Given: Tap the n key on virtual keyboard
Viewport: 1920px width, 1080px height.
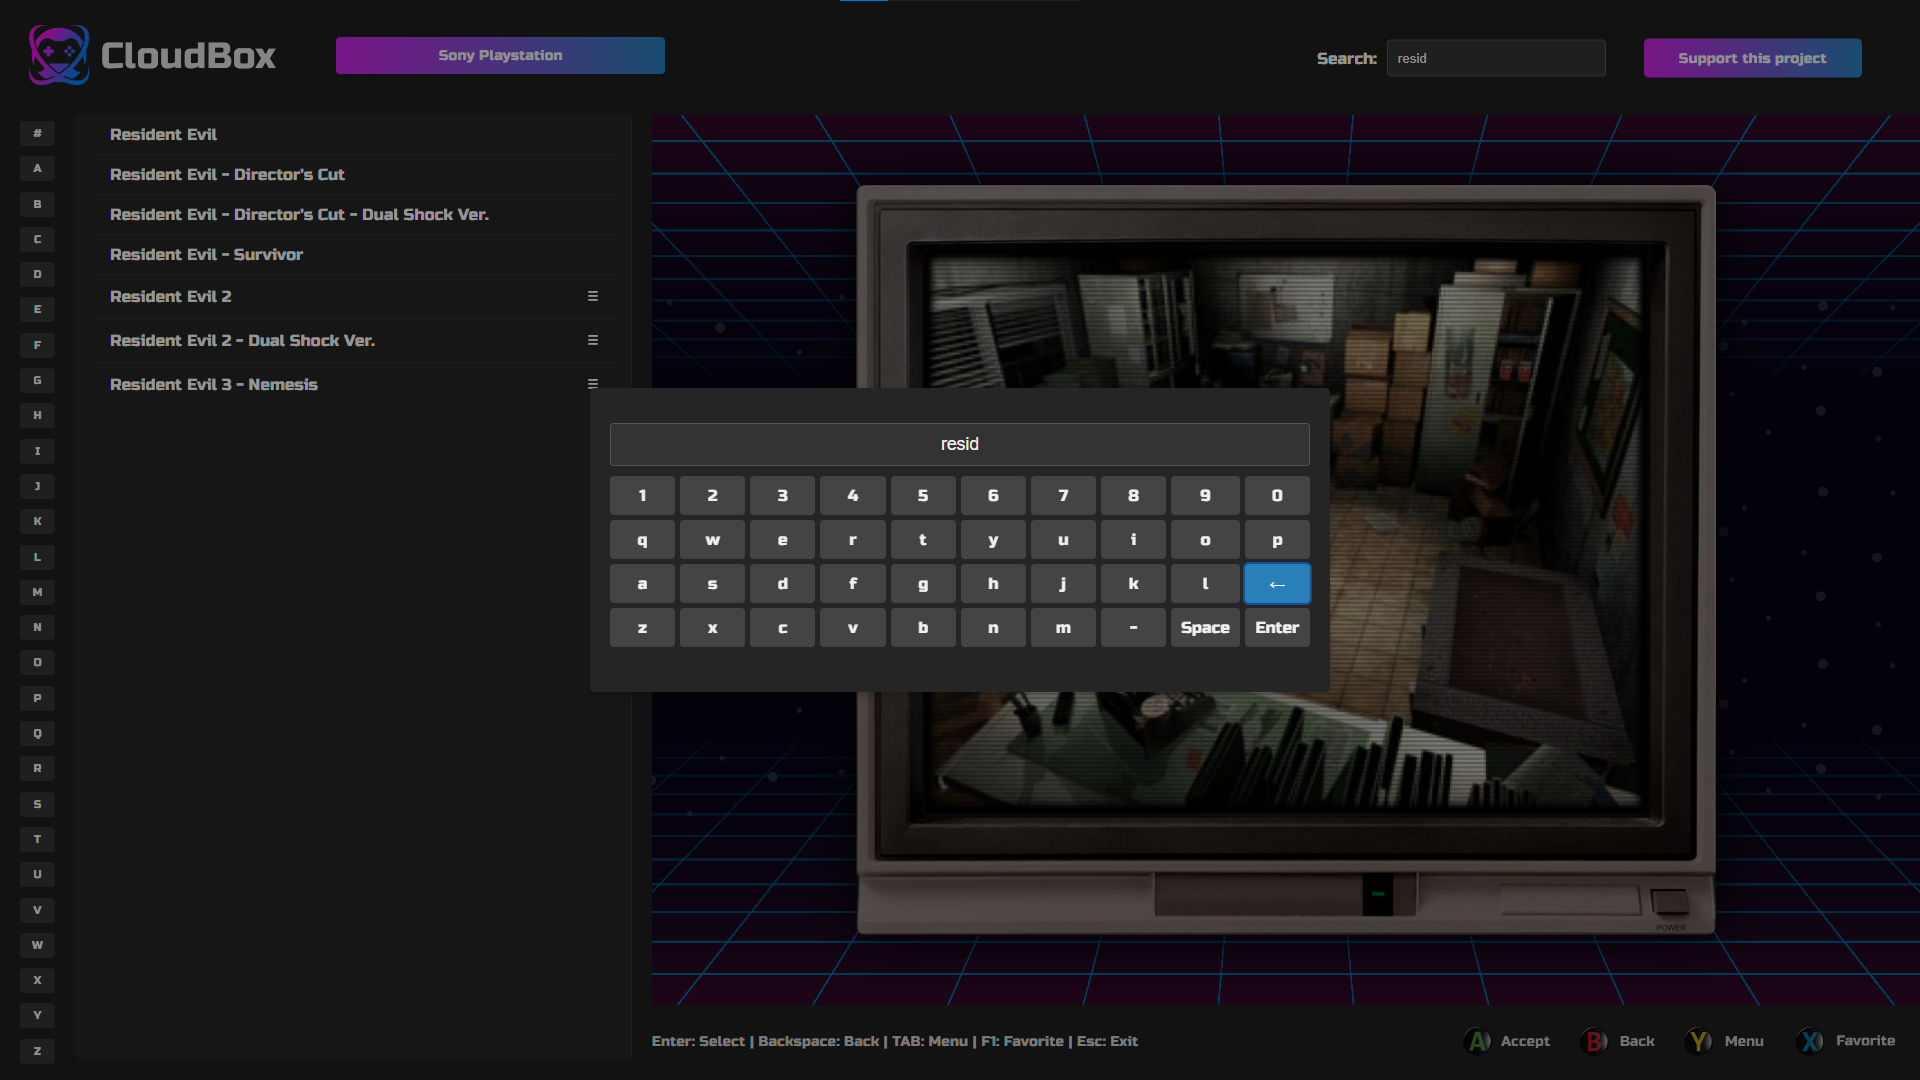Looking at the screenshot, I should 993,628.
